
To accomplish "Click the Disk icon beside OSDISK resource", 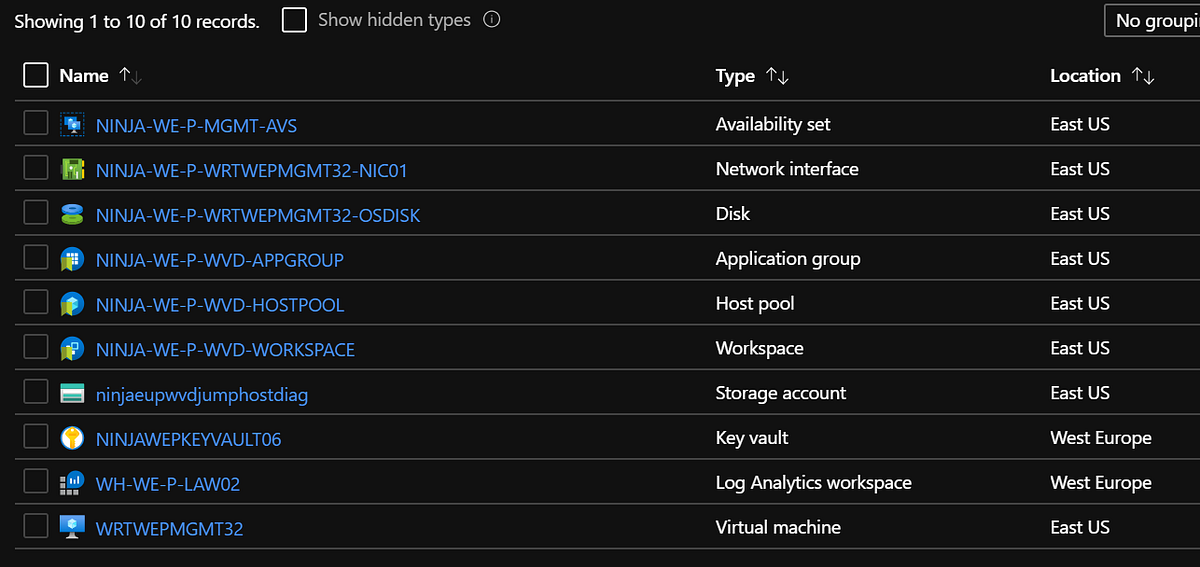I will coord(72,214).
